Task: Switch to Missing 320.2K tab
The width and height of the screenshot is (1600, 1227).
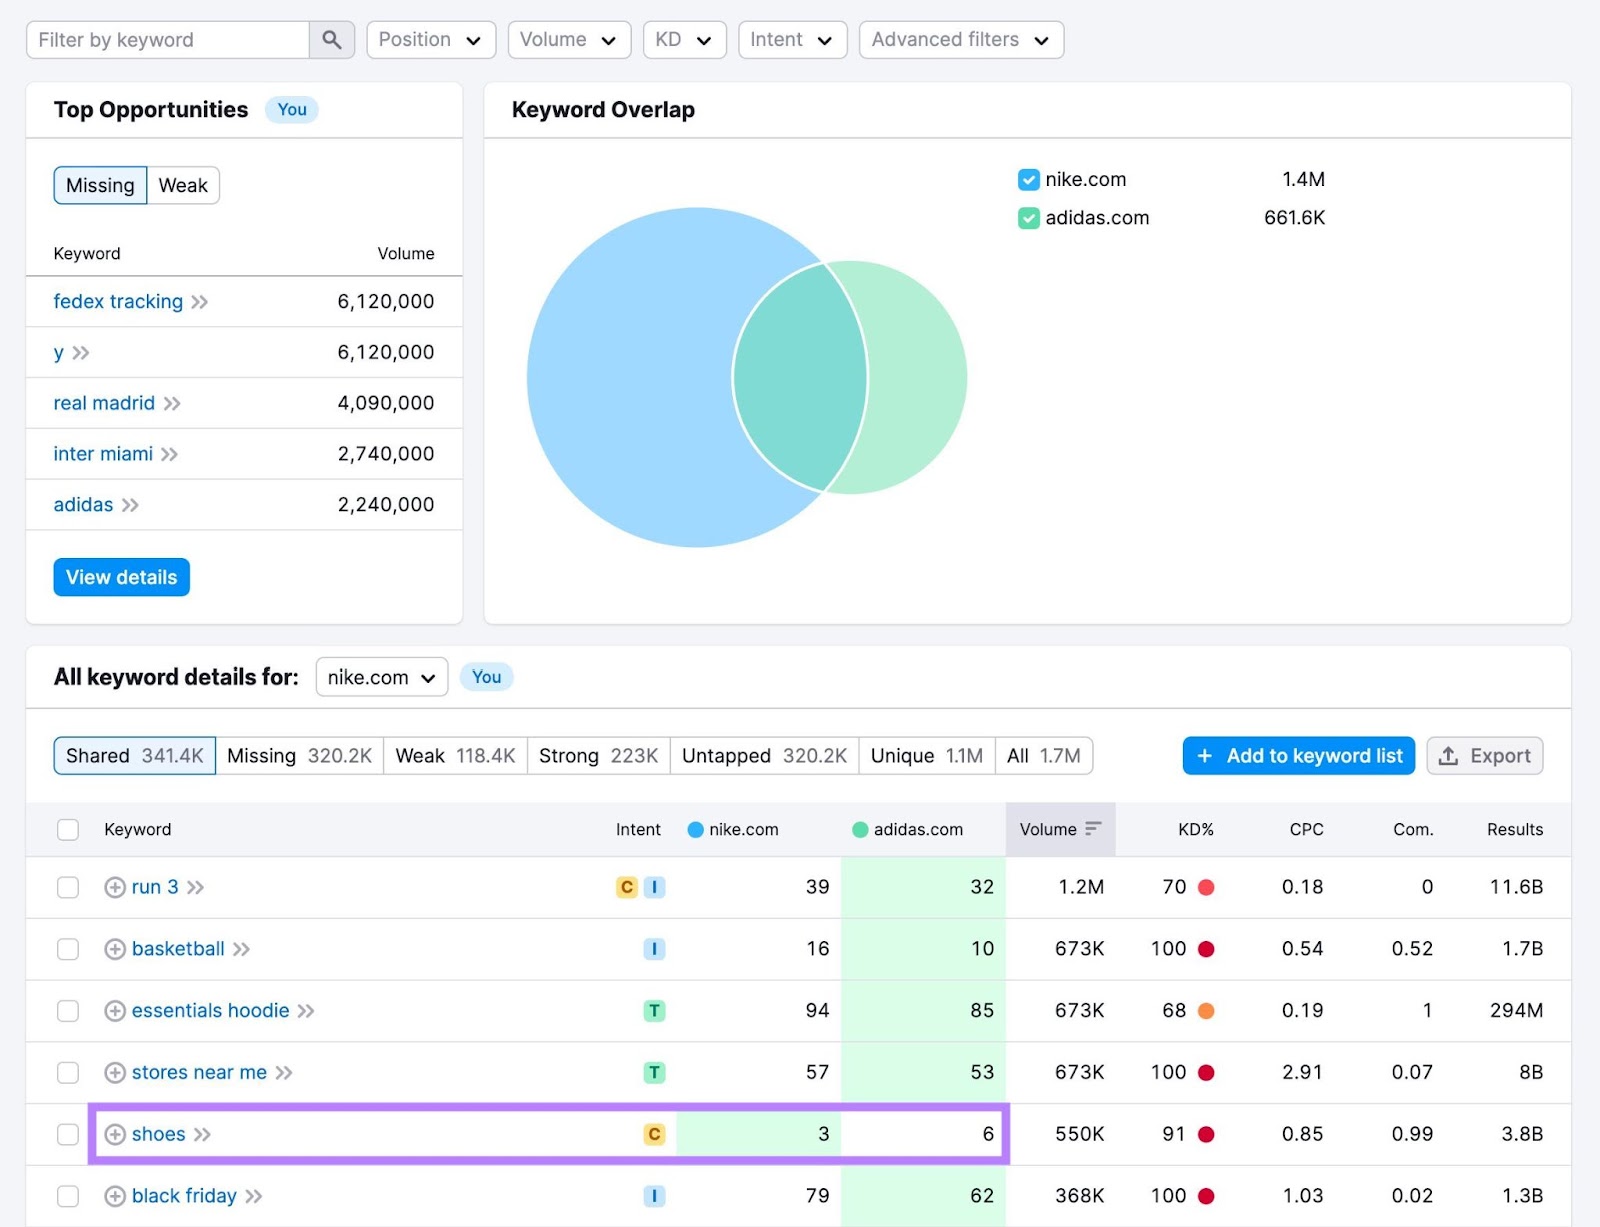Action: (x=299, y=756)
